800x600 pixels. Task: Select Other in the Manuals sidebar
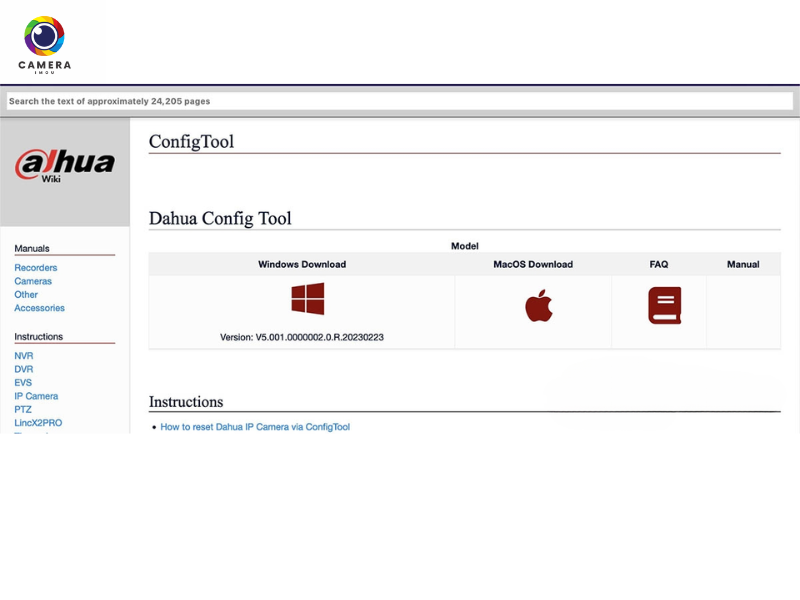tap(26, 295)
